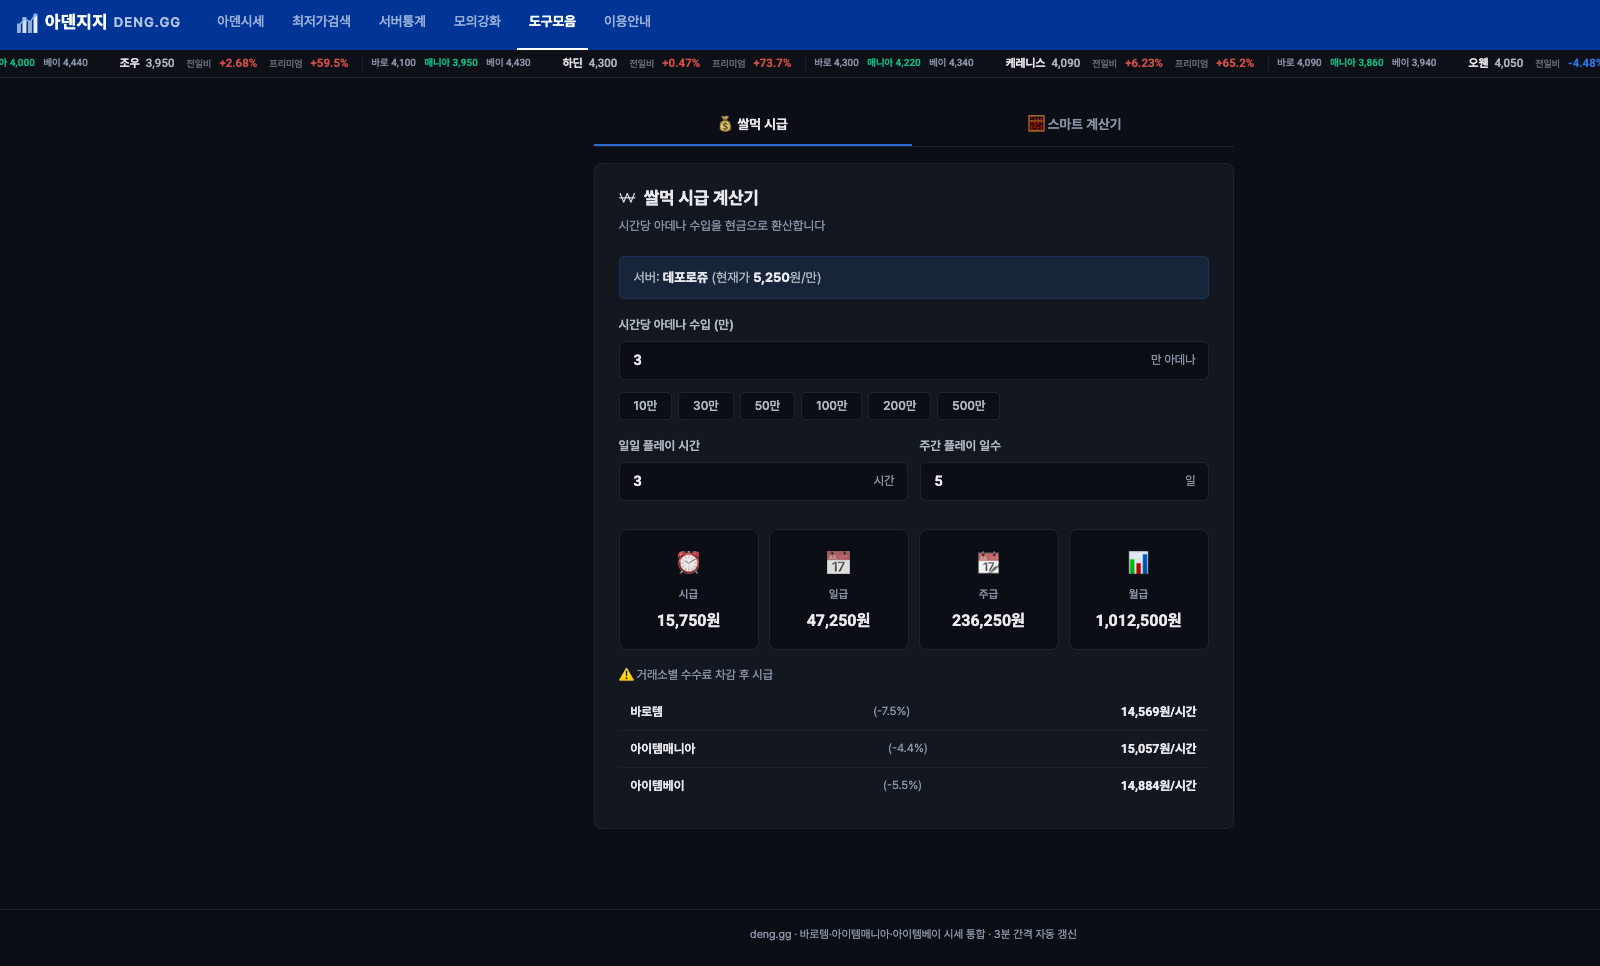Open the 서버통계 menu item
Screen dimensions: 1600x966
click(402, 21)
